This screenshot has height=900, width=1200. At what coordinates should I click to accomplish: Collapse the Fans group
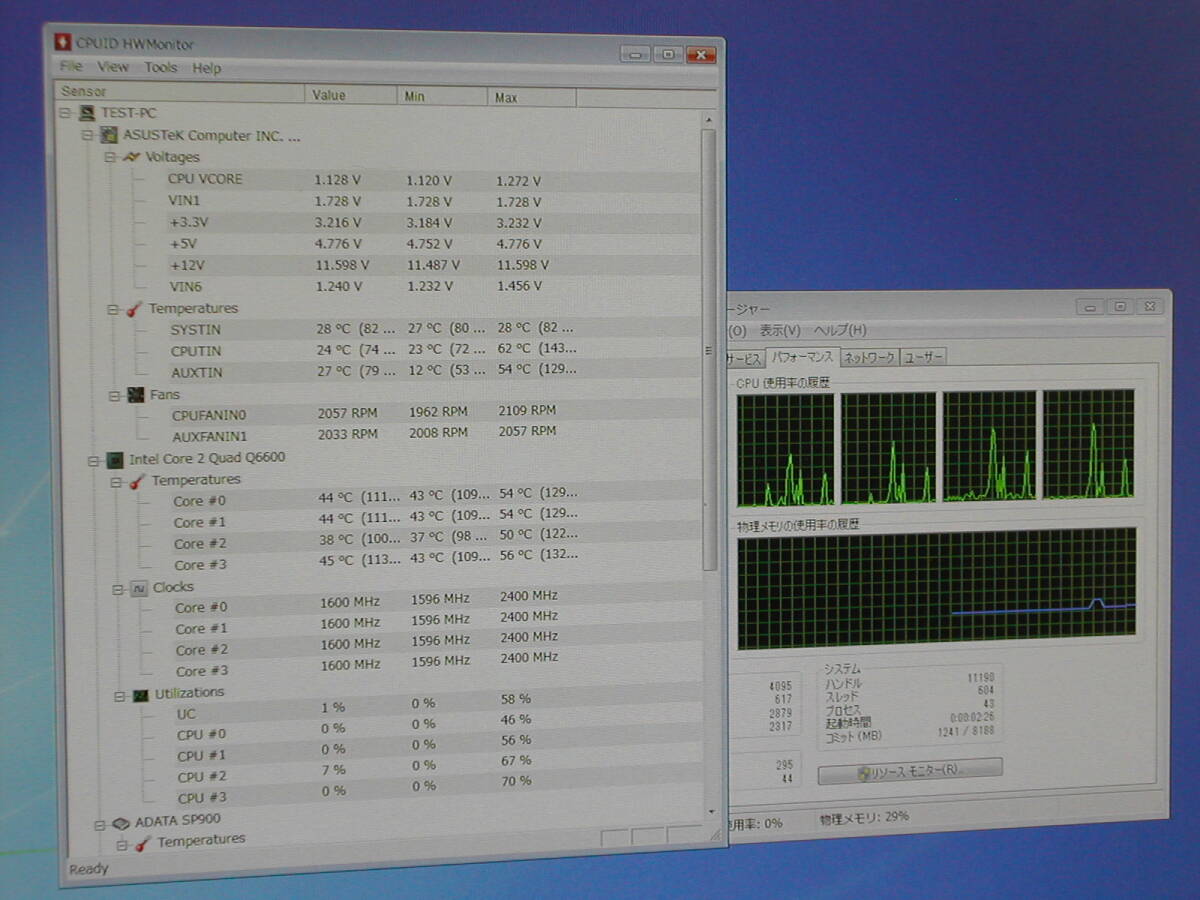(x=114, y=395)
